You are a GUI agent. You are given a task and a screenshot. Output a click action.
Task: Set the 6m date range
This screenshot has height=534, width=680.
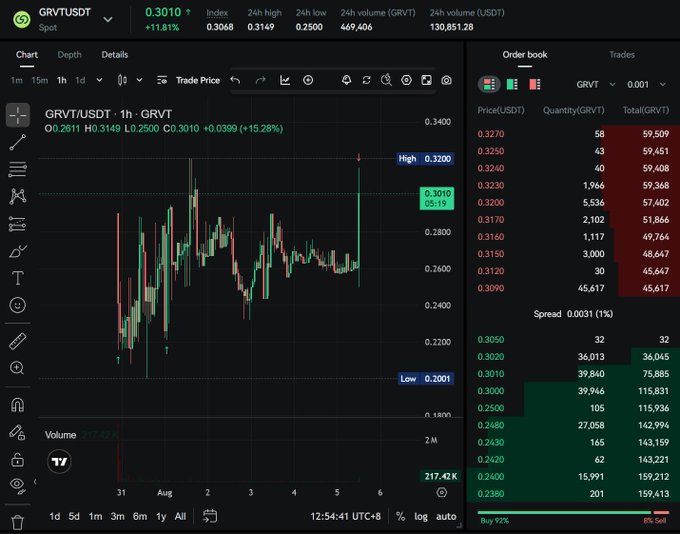pyautogui.click(x=140, y=516)
